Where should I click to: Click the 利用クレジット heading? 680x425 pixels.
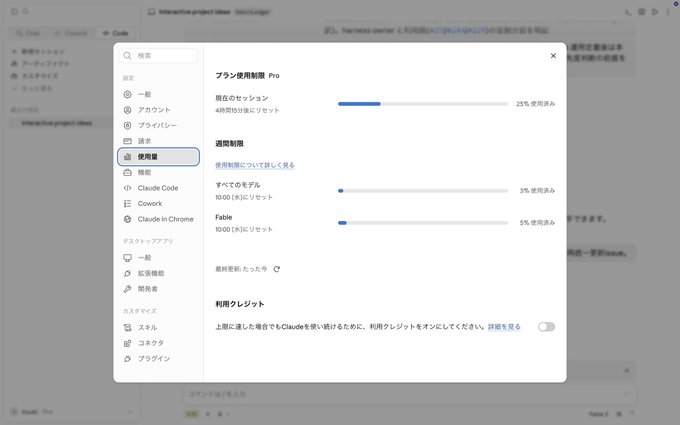[x=240, y=304]
